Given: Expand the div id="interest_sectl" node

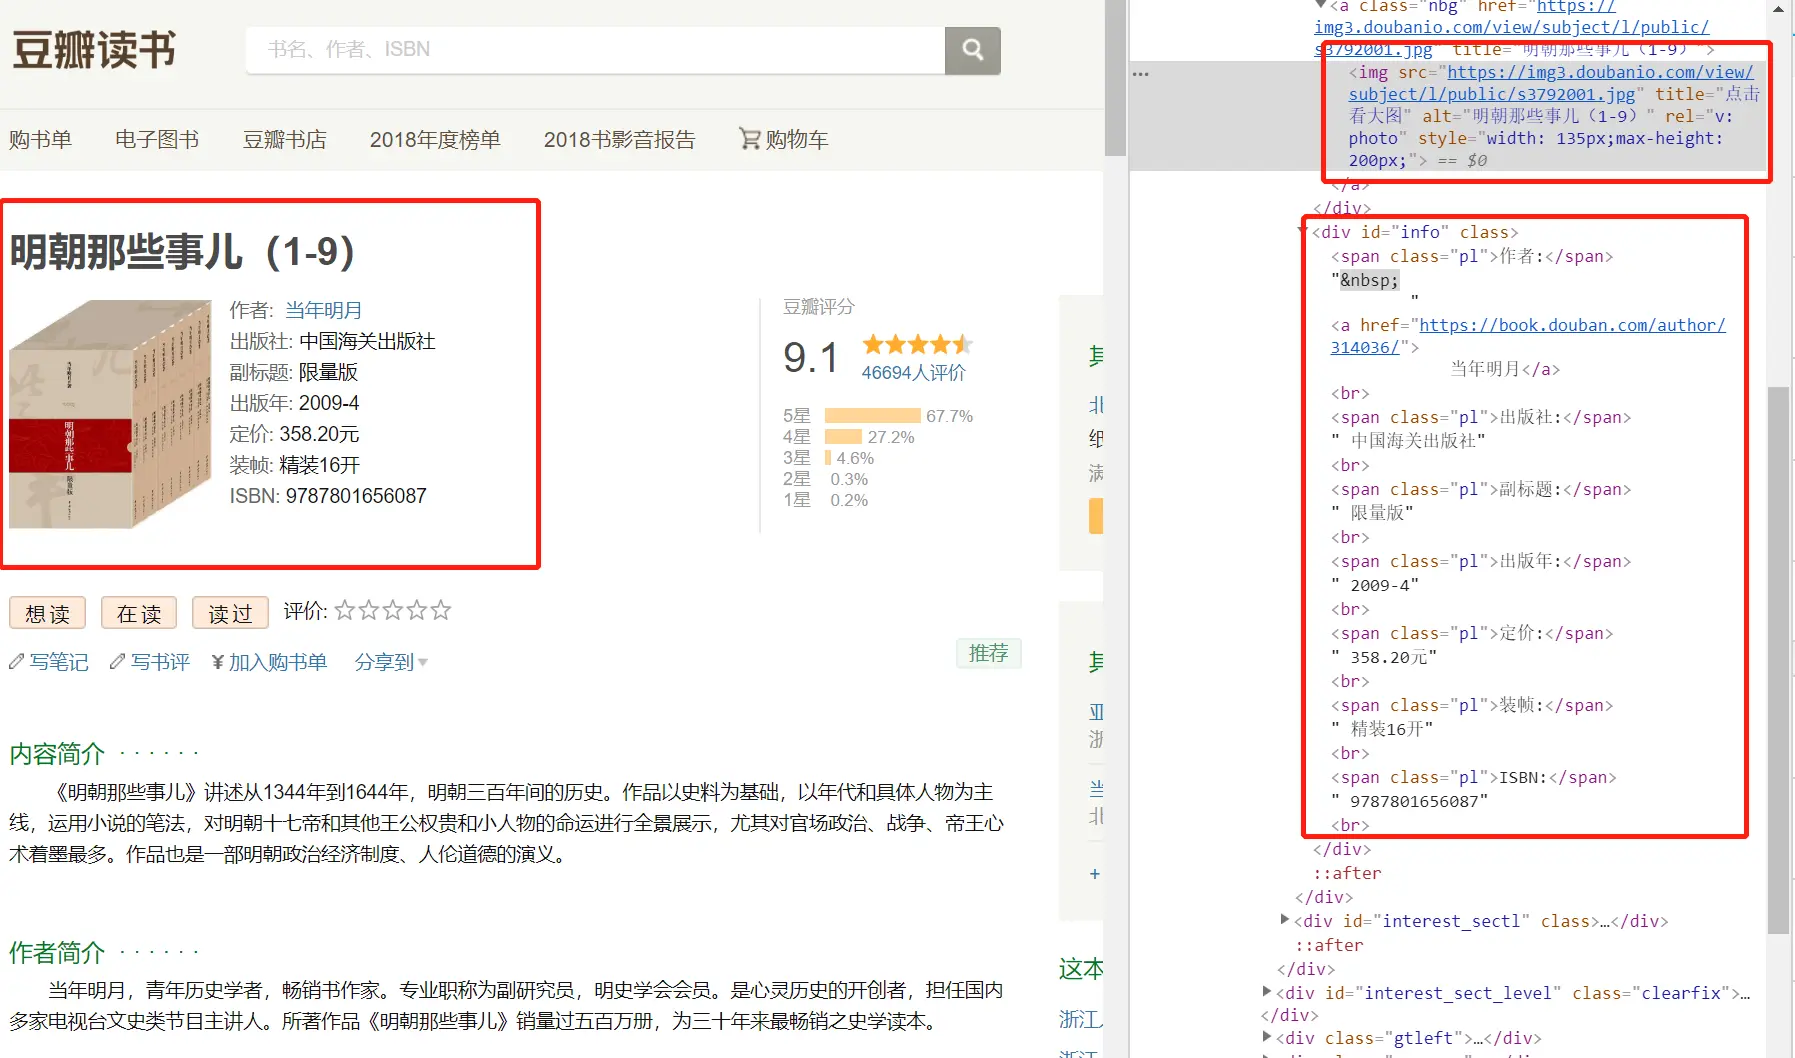Looking at the screenshot, I should coord(1285,919).
